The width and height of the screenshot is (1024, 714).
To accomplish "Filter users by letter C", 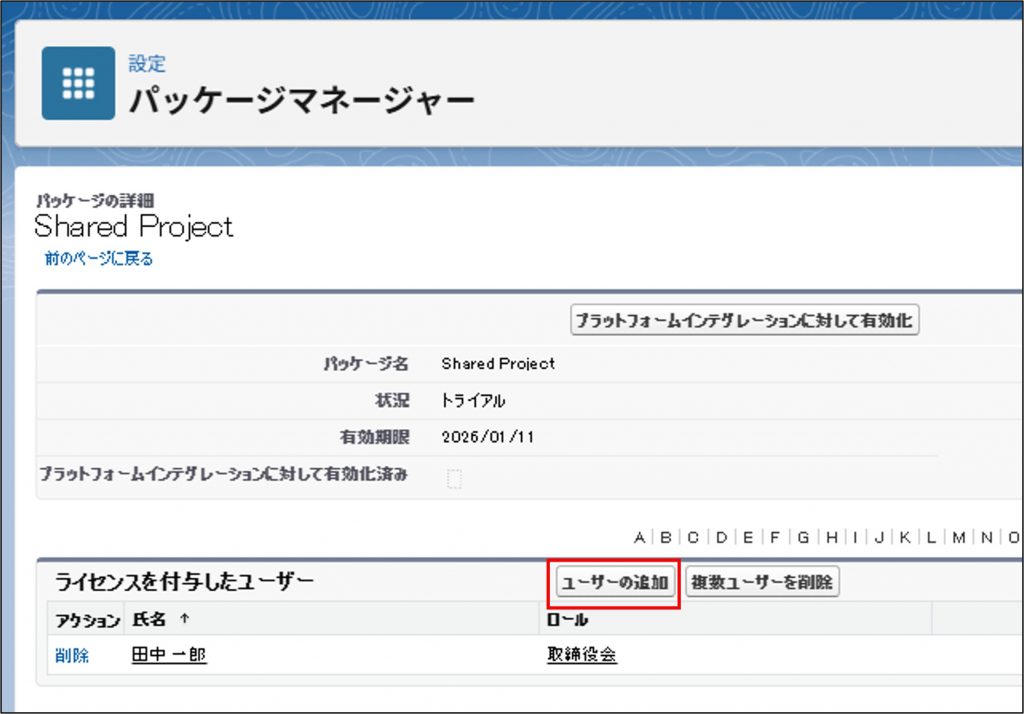I will coord(693,538).
